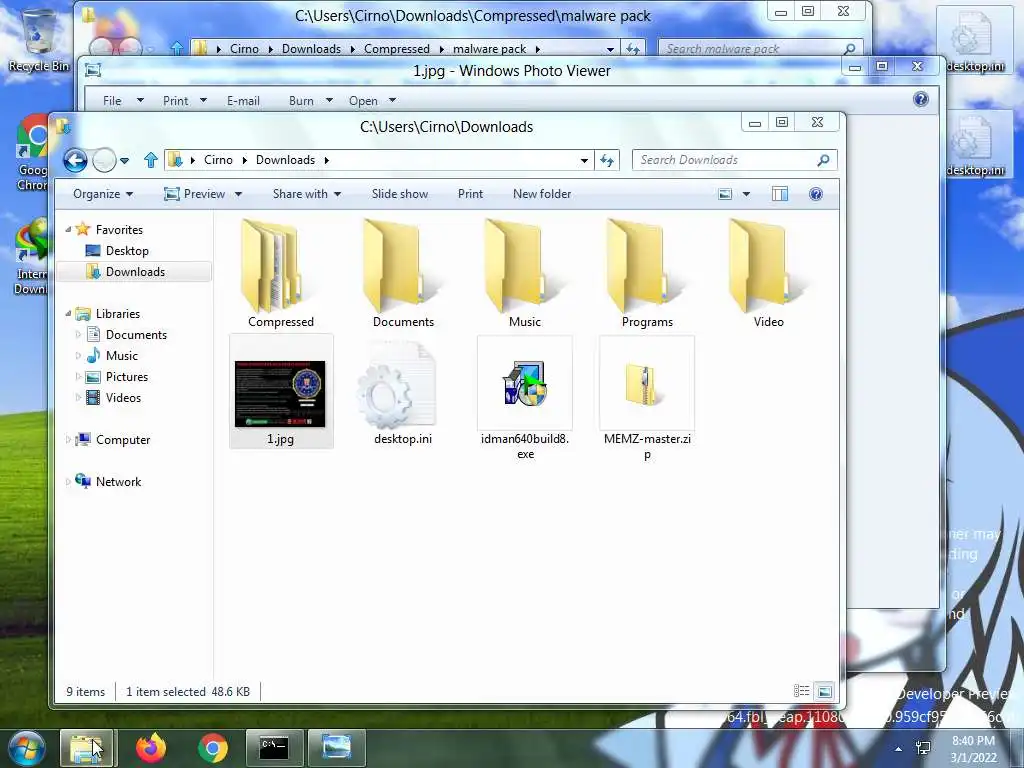Click Print in Downloads toolbar
This screenshot has height=768, width=1024.
pos(470,194)
